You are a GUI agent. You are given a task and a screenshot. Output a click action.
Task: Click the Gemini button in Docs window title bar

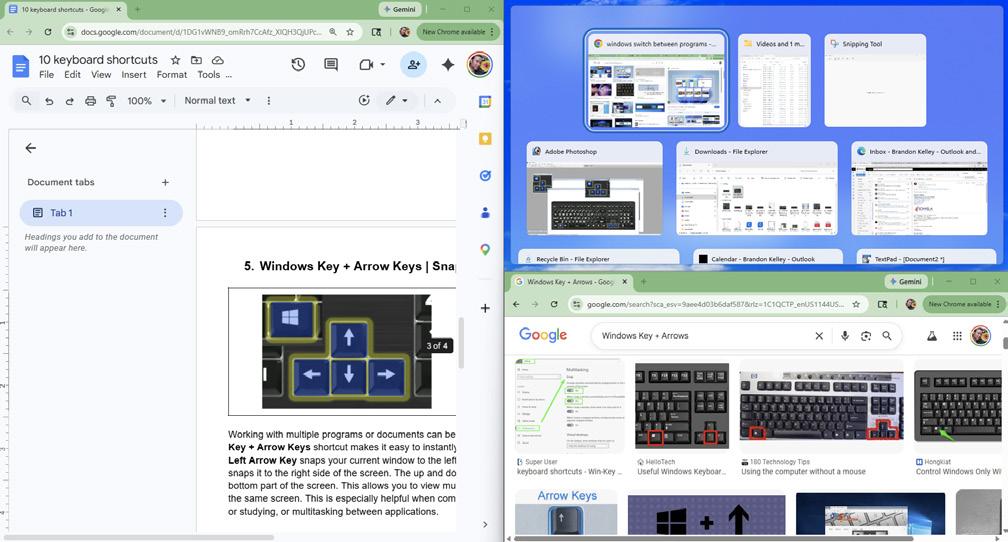click(x=400, y=10)
